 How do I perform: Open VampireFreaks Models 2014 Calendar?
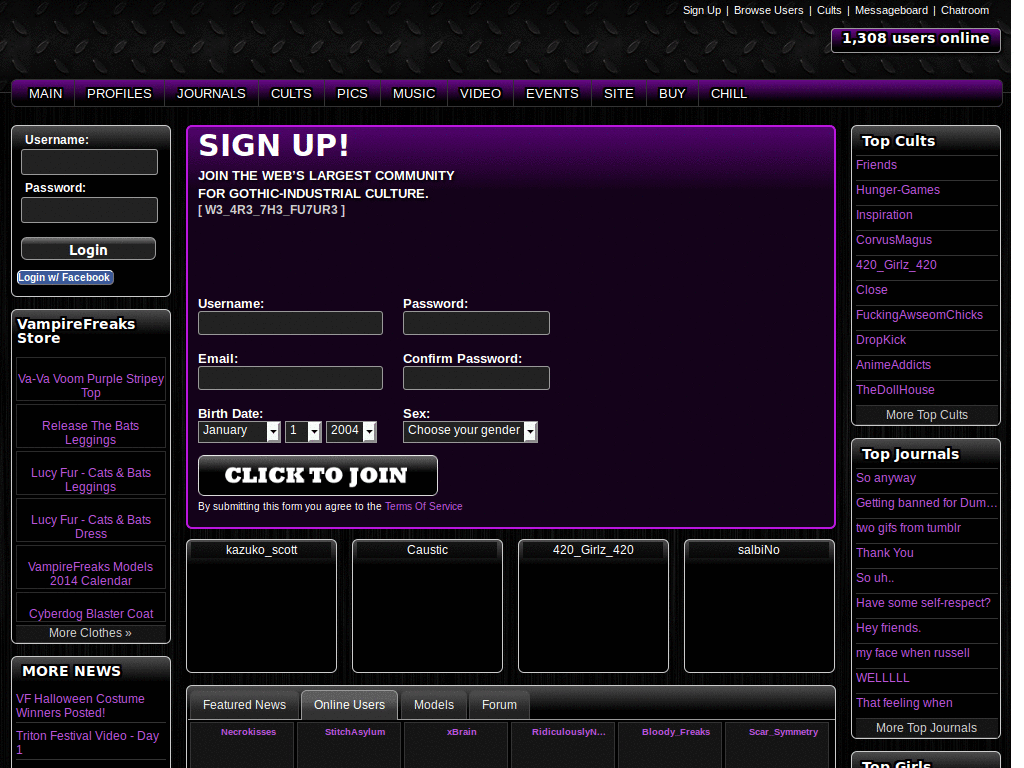tap(91, 574)
